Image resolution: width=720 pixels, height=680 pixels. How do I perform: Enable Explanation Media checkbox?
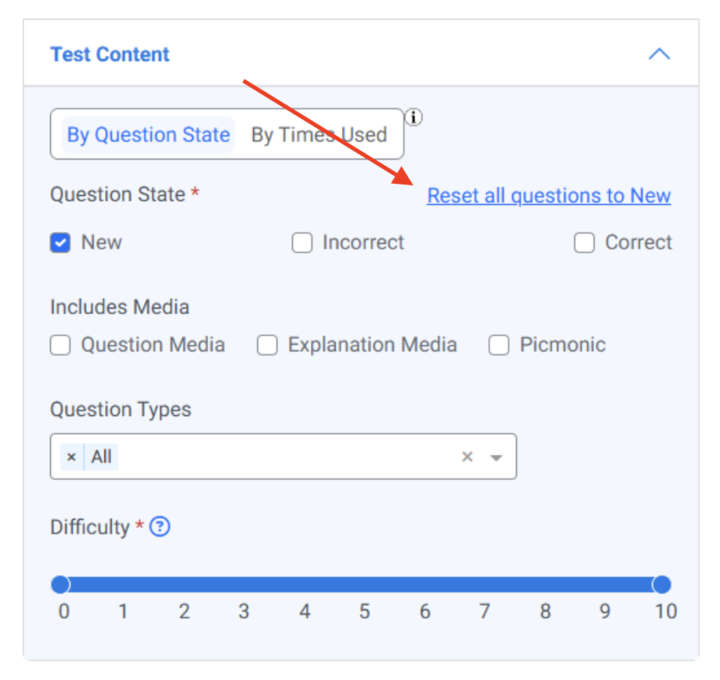(x=267, y=345)
